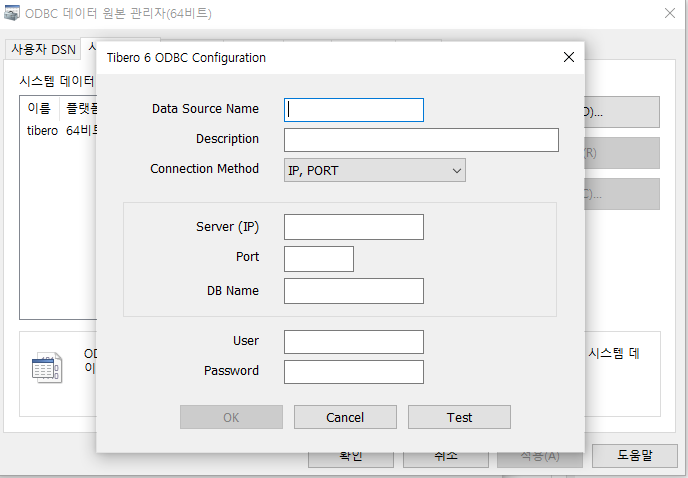
Task: Click the disabled (C)... configure button
Action: coord(622,194)
